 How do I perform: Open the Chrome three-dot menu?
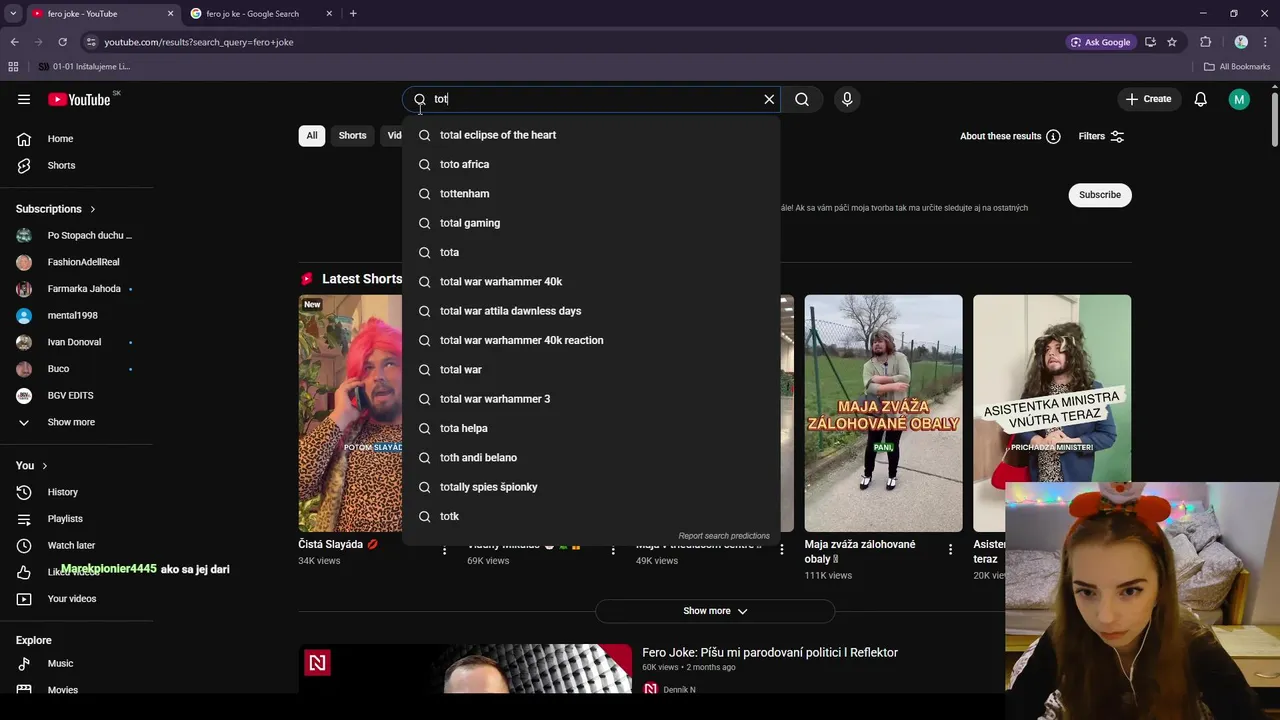tap(1265, 42)
